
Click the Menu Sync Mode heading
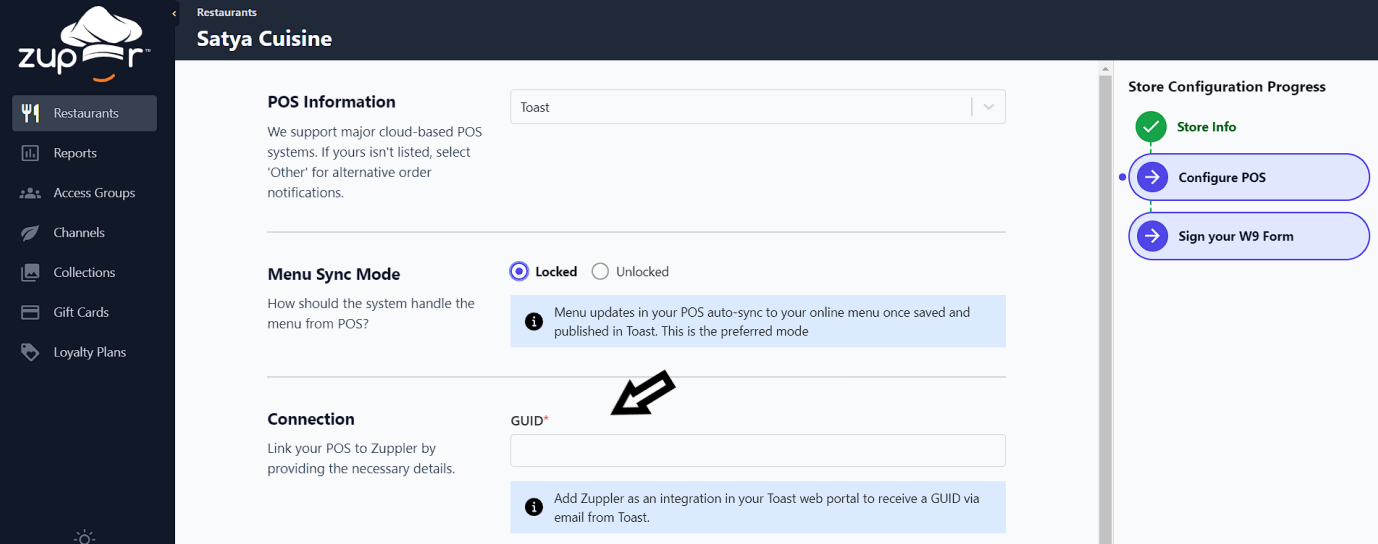click(333, 274)
